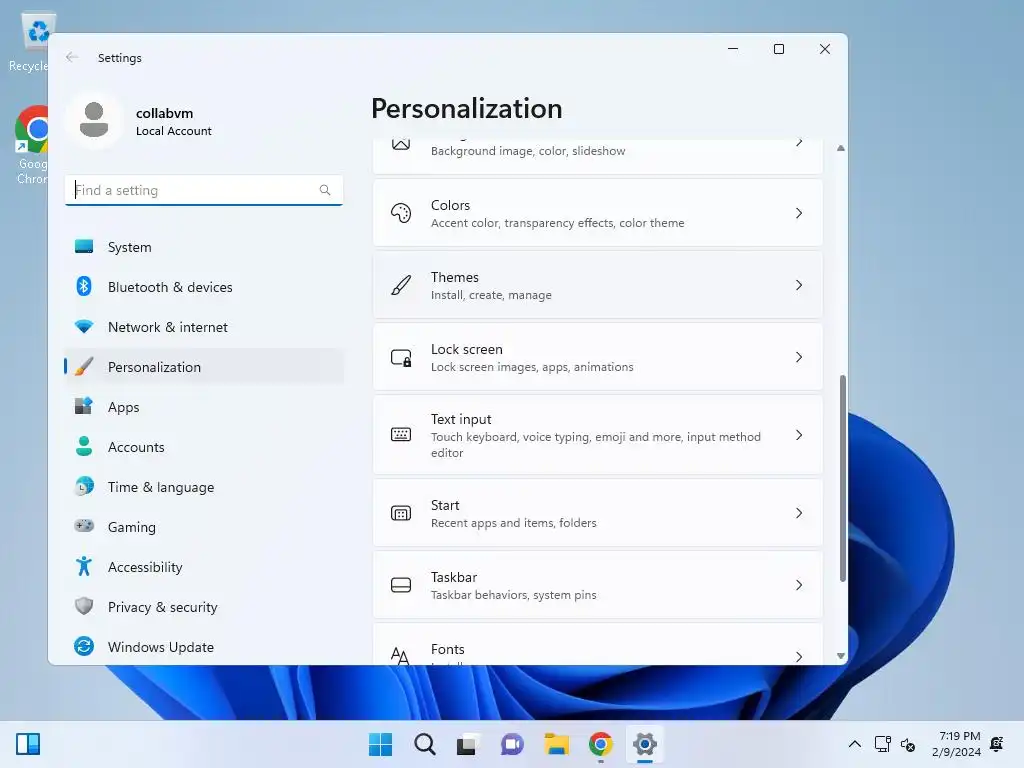The width and height of the screenshot is (1024, 768).
Task: Click the Bluetooth icon in sidebar
Action: click(84, 287)
